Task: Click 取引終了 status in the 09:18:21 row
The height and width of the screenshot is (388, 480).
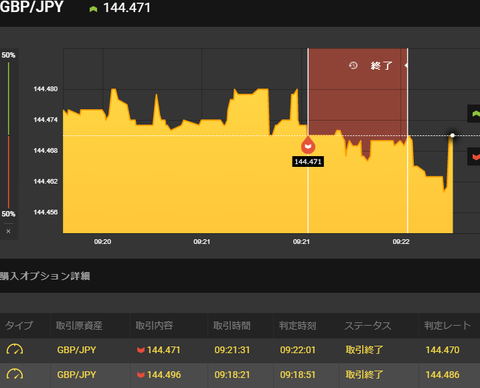Action: click(364, 375)
